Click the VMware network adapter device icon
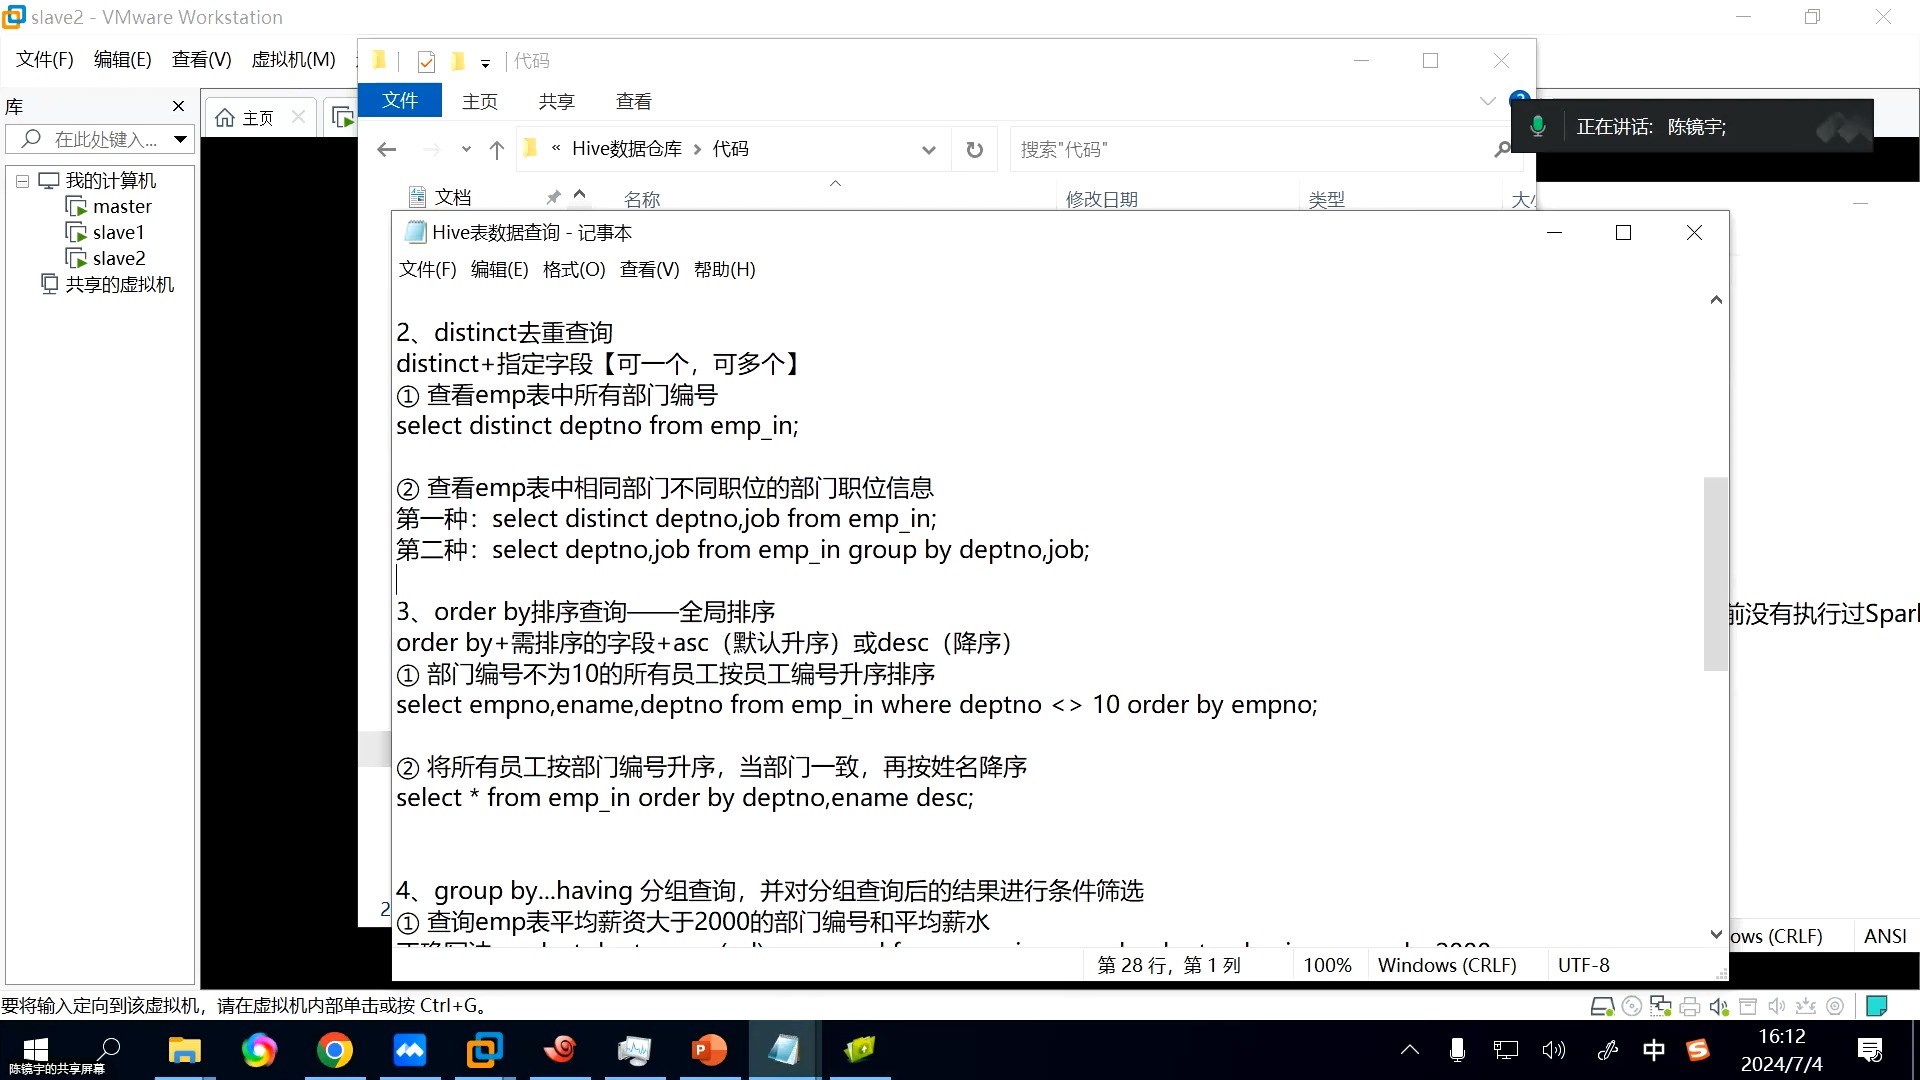The width and height of the screenshot is (1920, 1080). pos(1661,1006)
